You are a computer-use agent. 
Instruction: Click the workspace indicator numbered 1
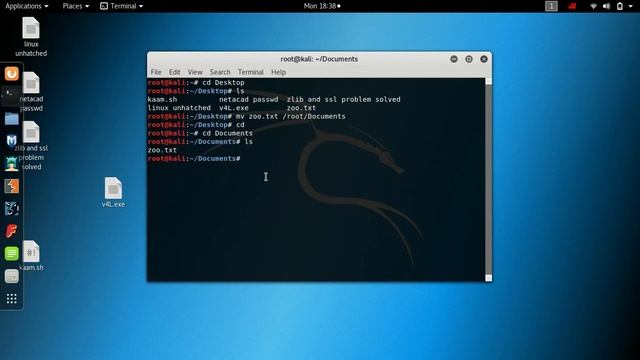(x=551, y=6)
